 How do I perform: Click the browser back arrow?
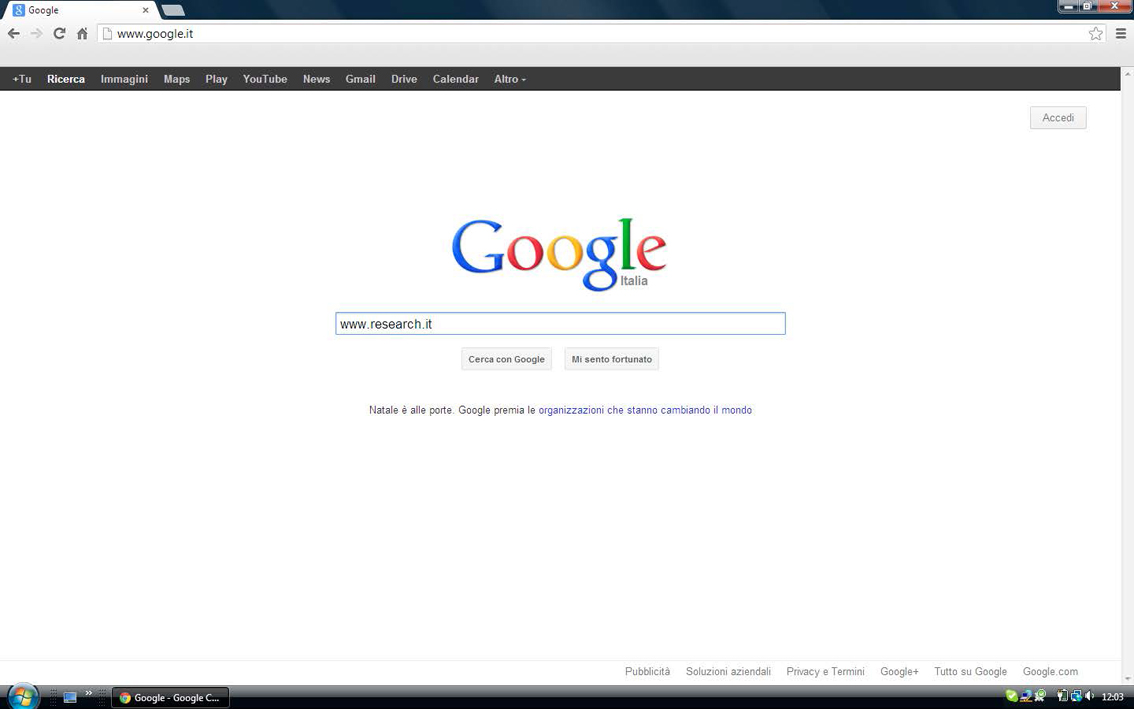(14, 34)
